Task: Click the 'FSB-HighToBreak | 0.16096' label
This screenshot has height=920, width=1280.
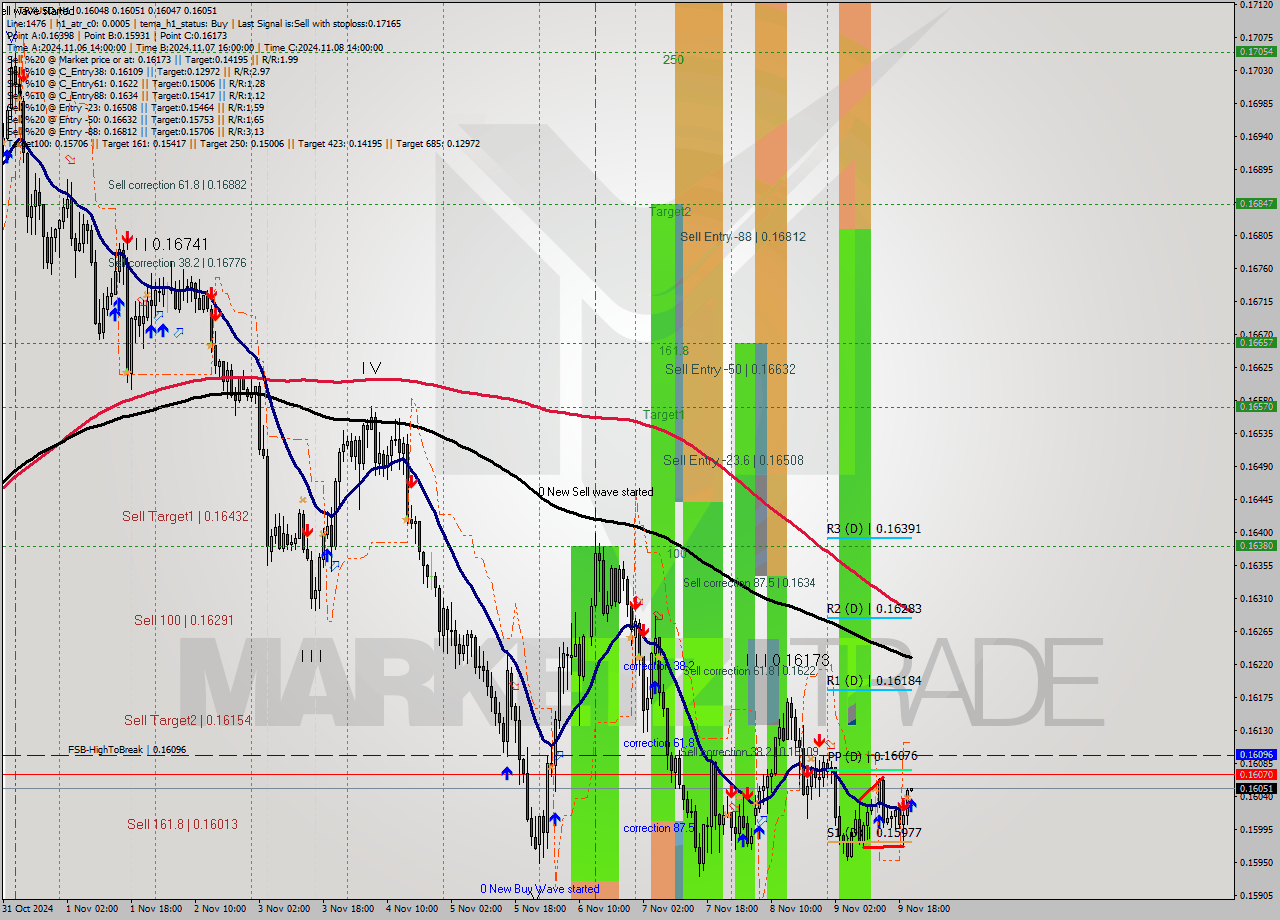Action: click(x=127, y=749)
